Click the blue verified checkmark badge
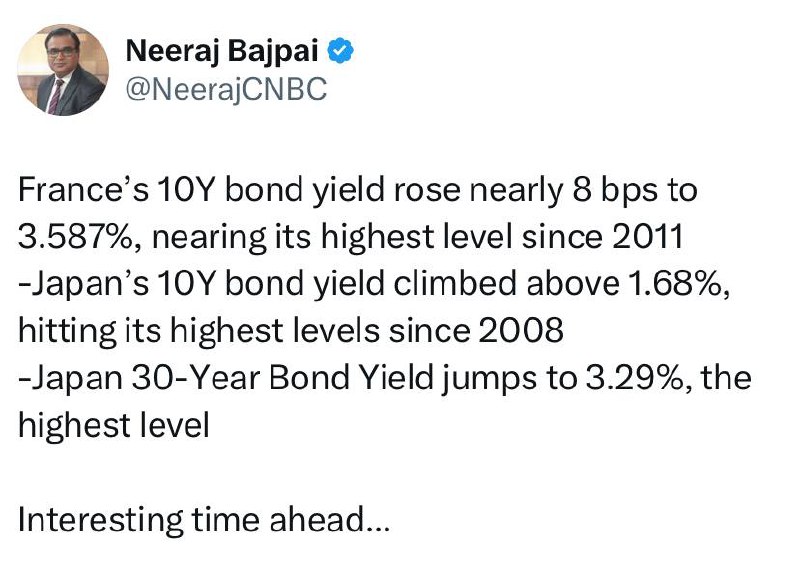Screen dimensions: 800x573 [x=341, y=50]
